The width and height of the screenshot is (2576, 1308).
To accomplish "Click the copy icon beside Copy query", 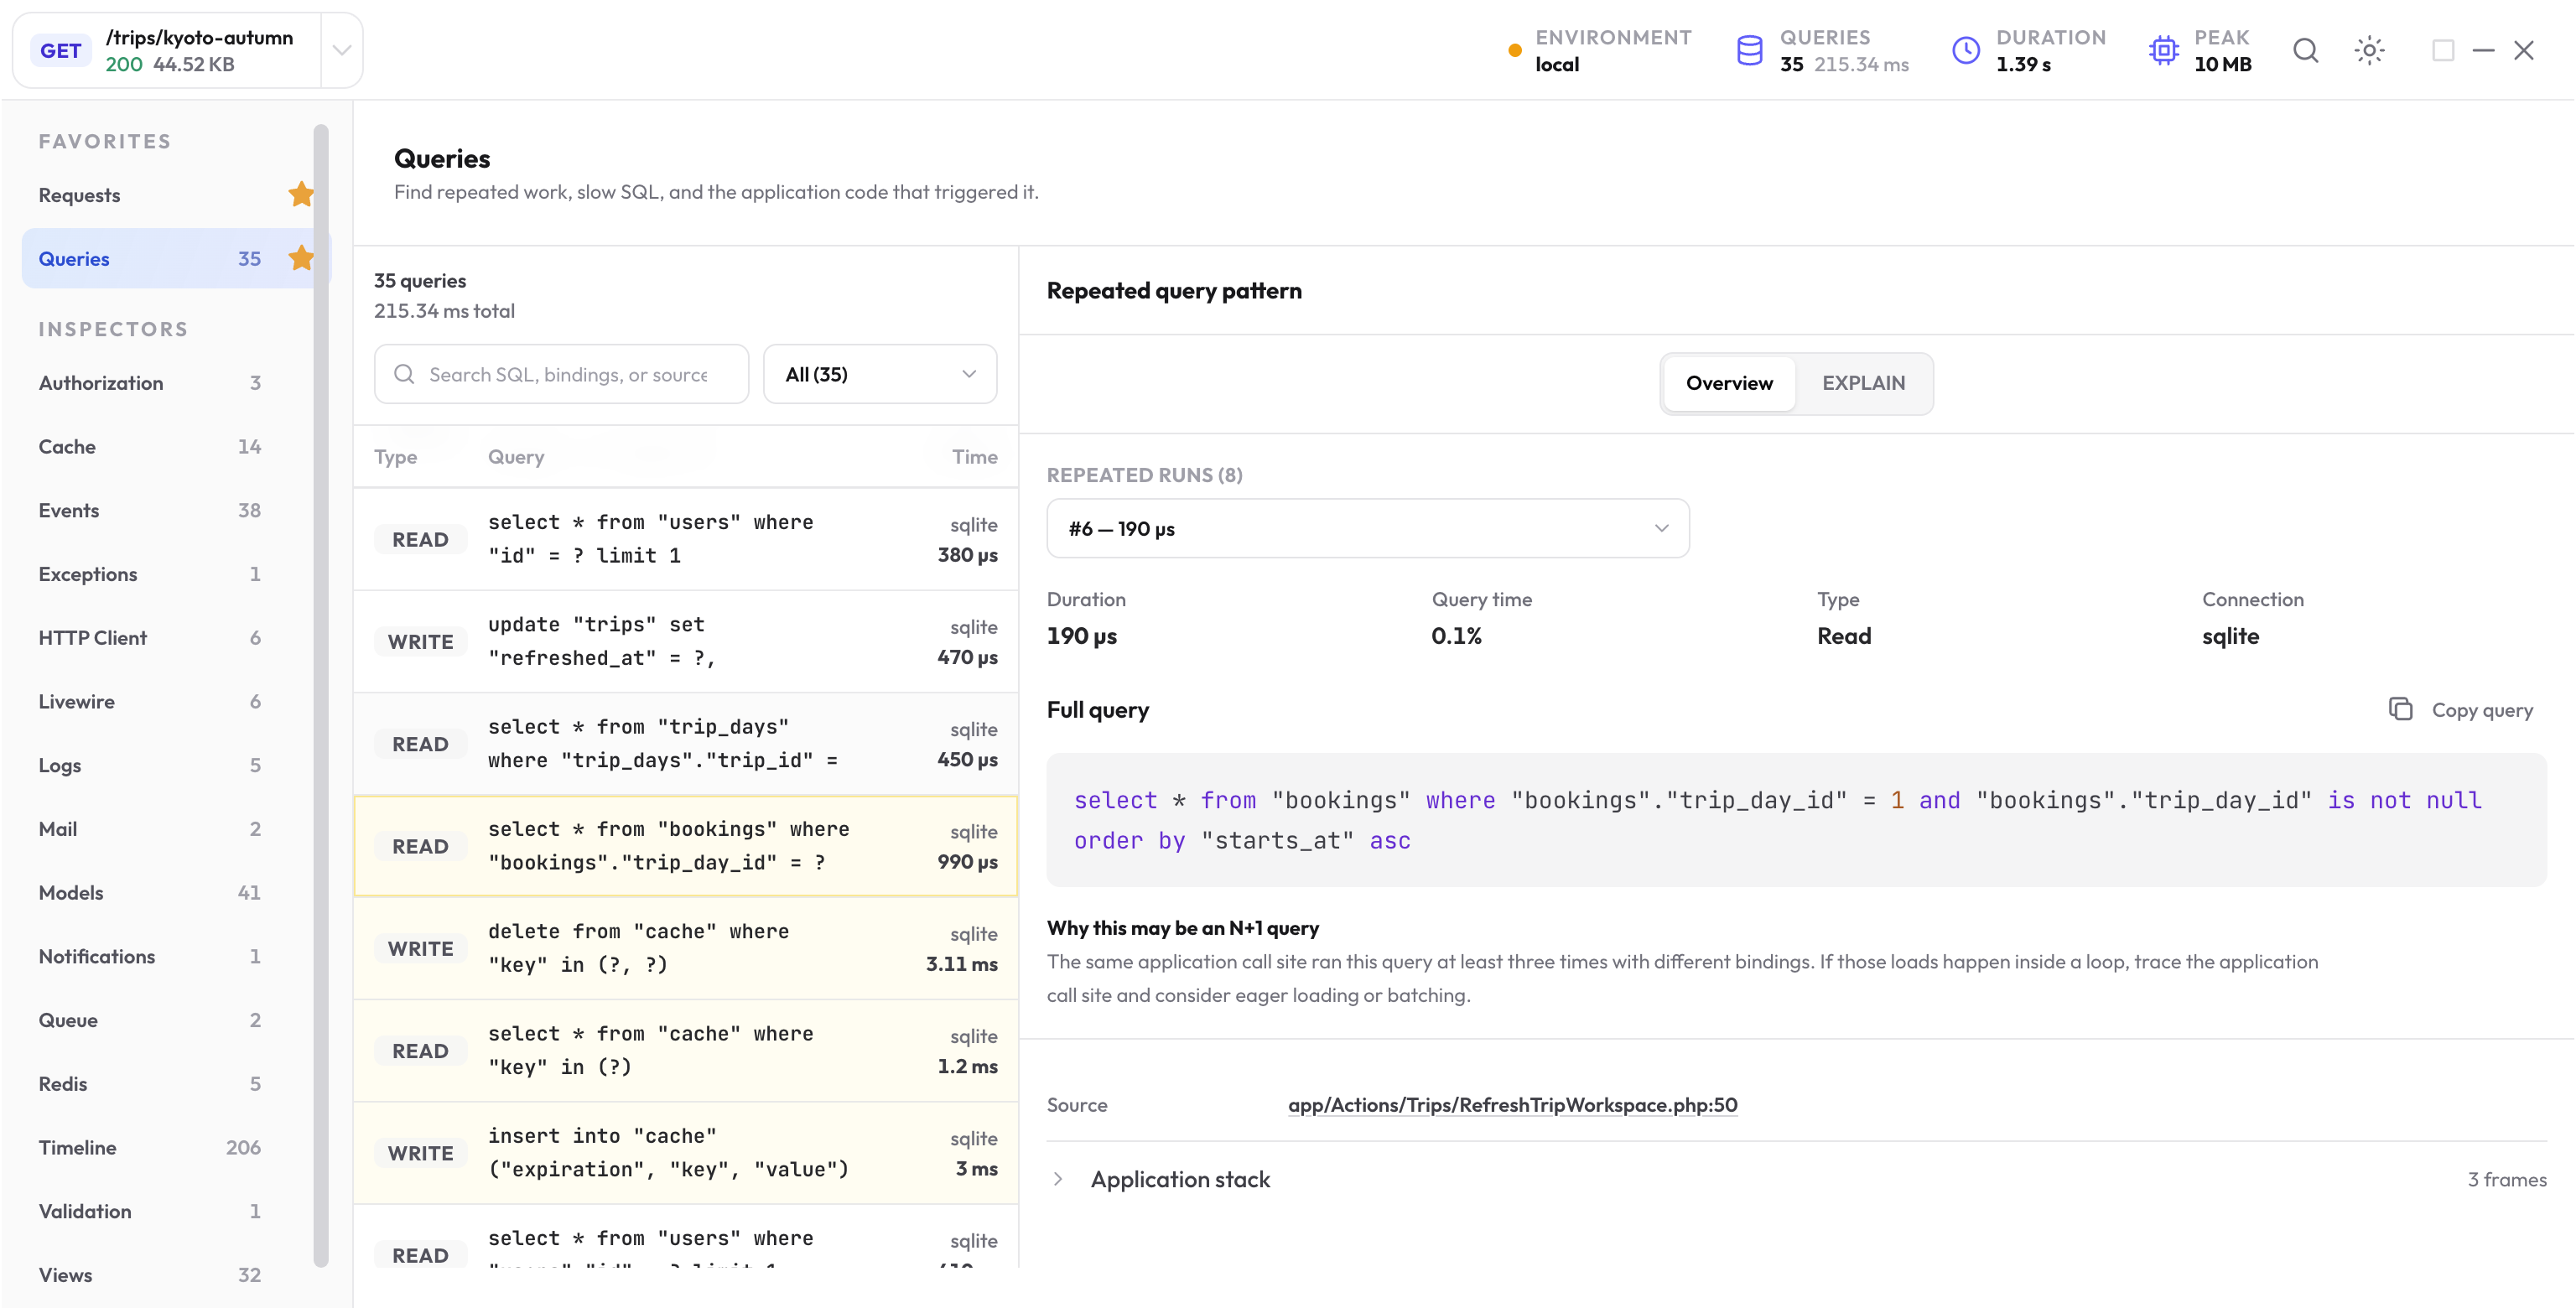I will pyautogui.click(x=2401, y=709).
